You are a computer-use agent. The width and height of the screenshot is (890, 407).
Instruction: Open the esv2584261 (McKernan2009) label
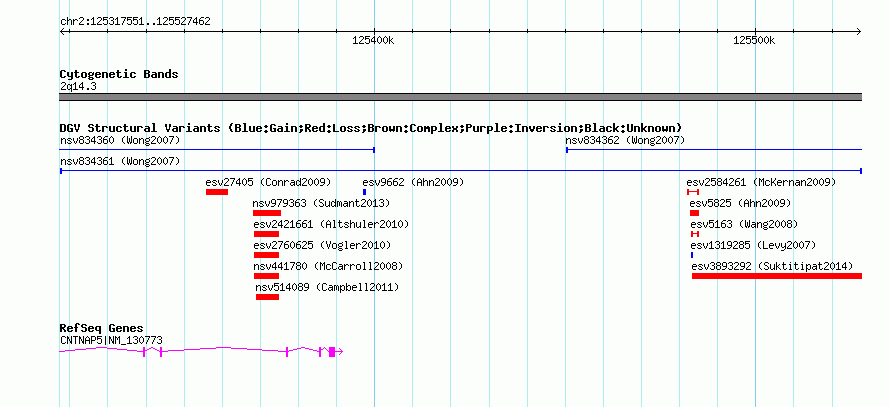tap(761, 182)
